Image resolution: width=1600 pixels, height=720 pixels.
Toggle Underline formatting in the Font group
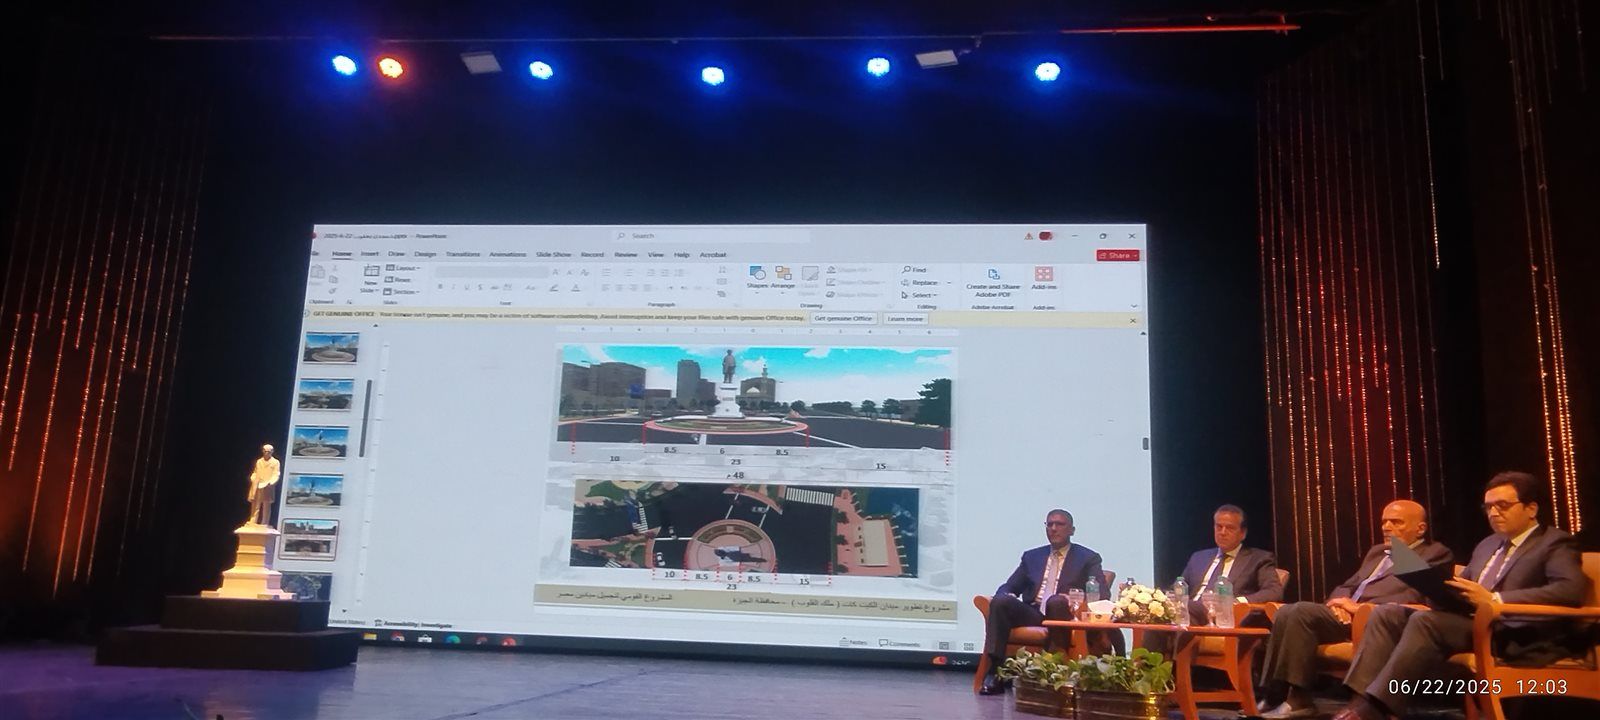[x=467, y=288]
